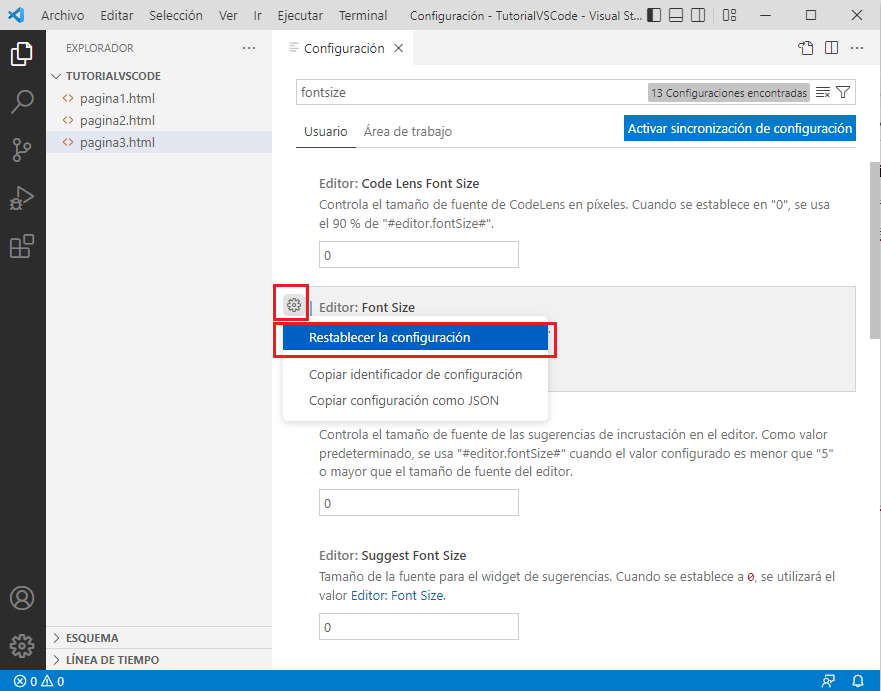Image resolution: width=881 pixels, height=691 pixels.
Task: Click the fontsize settings search box
Action: coord(472,92)
